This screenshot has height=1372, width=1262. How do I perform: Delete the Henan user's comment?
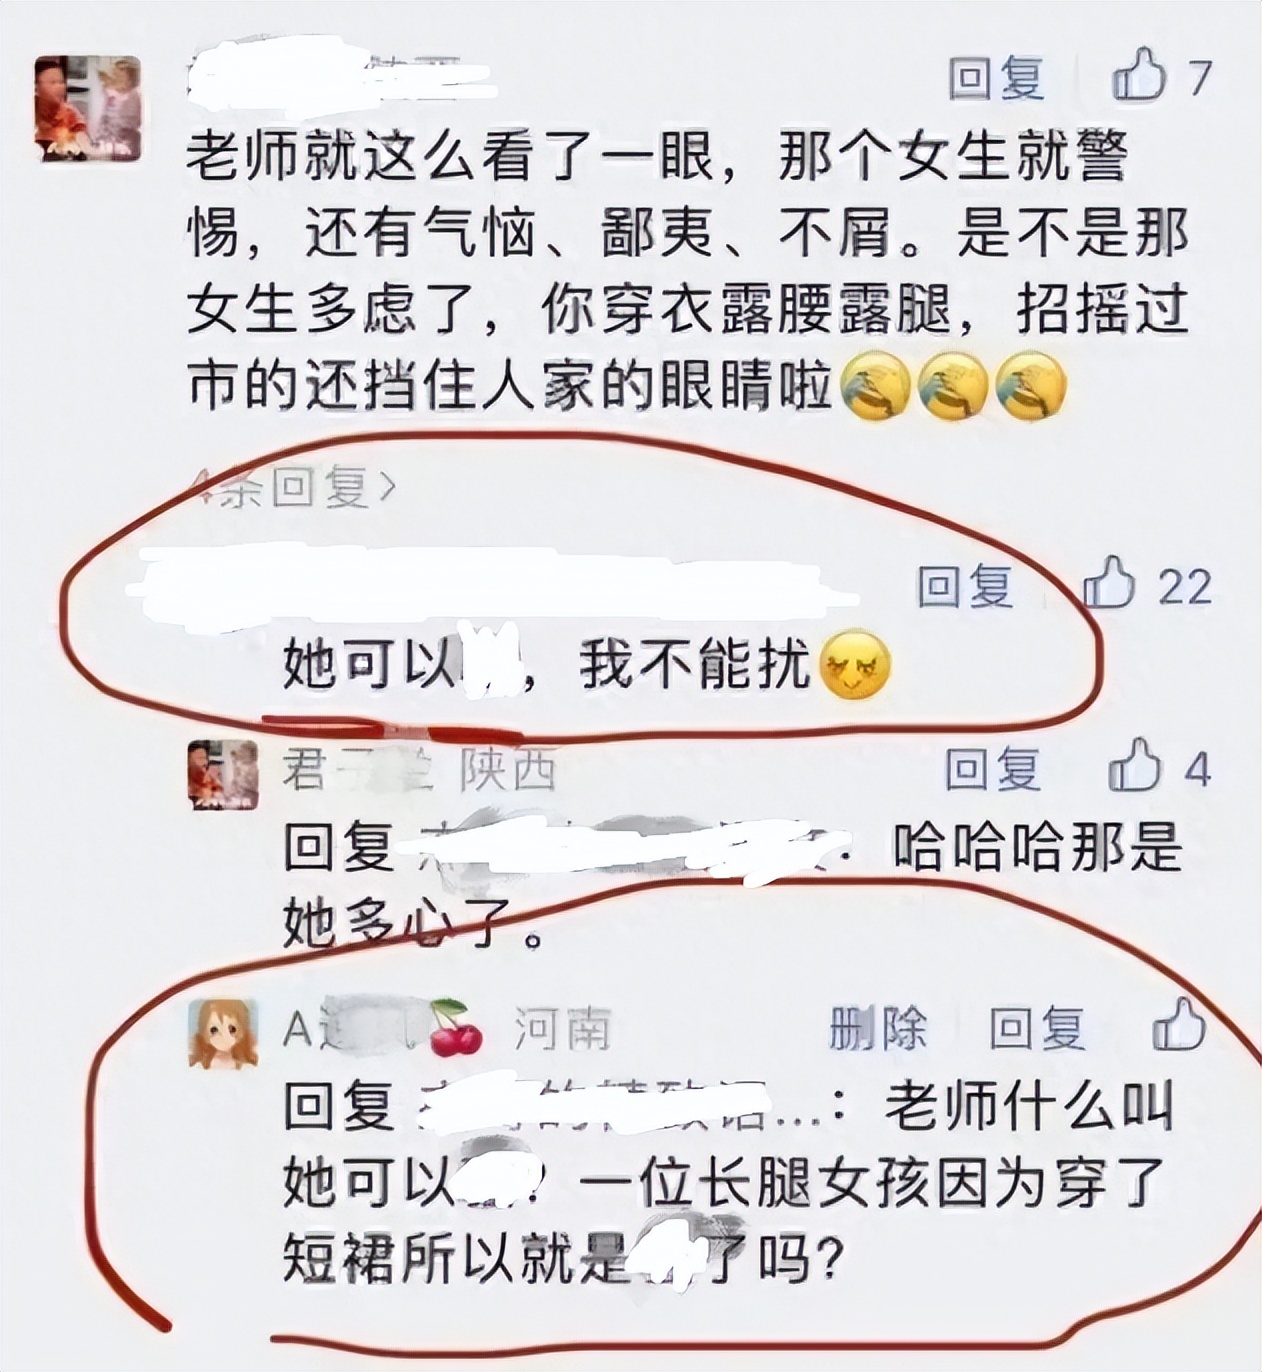tap(878, 1028)
